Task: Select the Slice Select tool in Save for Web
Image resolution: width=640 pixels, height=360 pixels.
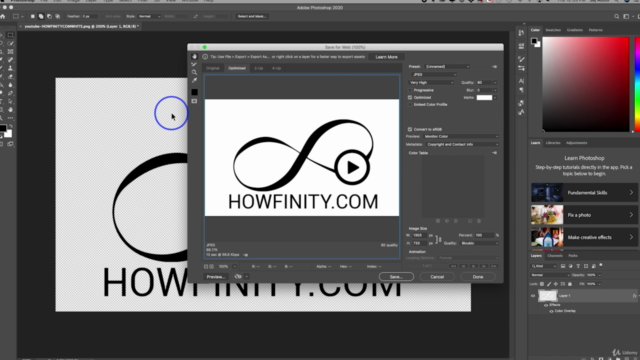Action: [x=194, y=64]
